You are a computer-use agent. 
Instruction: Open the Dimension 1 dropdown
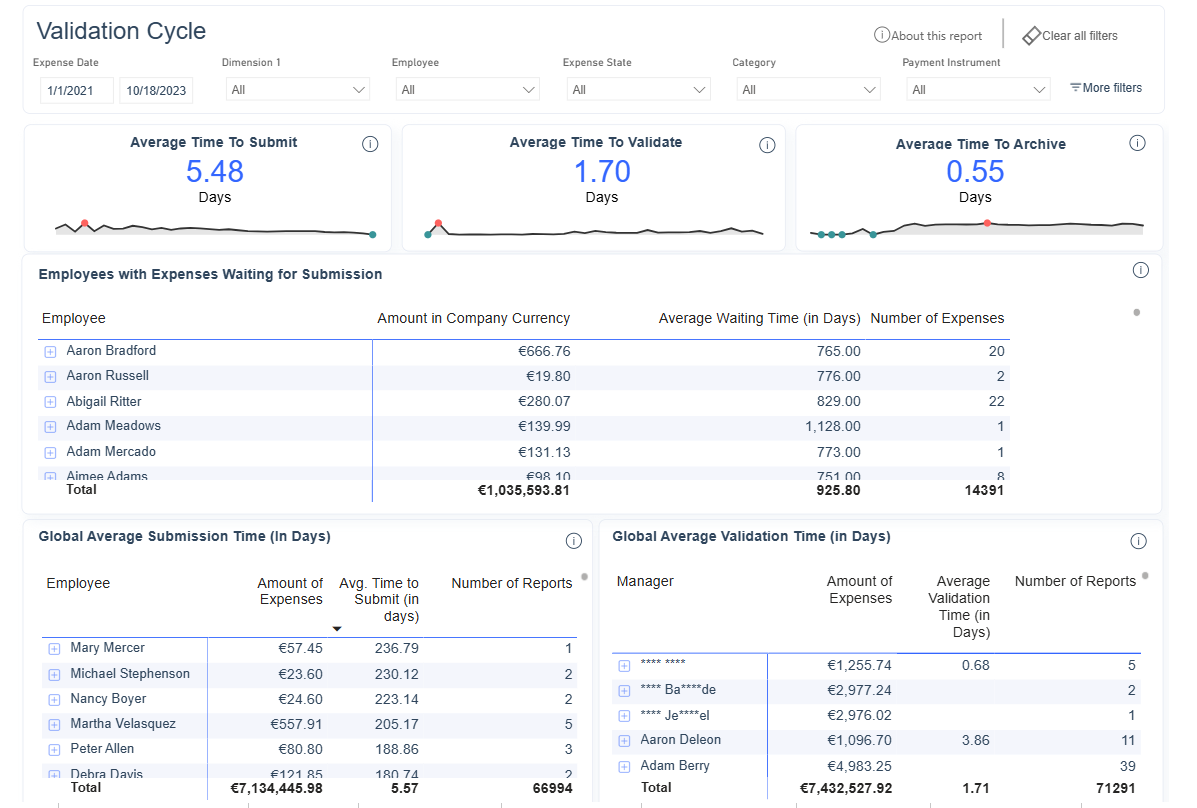coord(298,89)
